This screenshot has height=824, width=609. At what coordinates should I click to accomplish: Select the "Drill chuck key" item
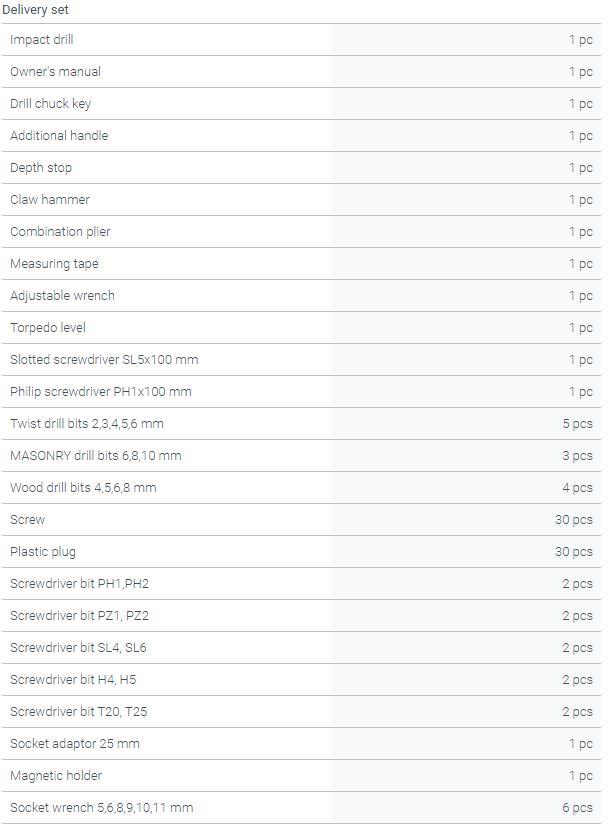[50, 104]
